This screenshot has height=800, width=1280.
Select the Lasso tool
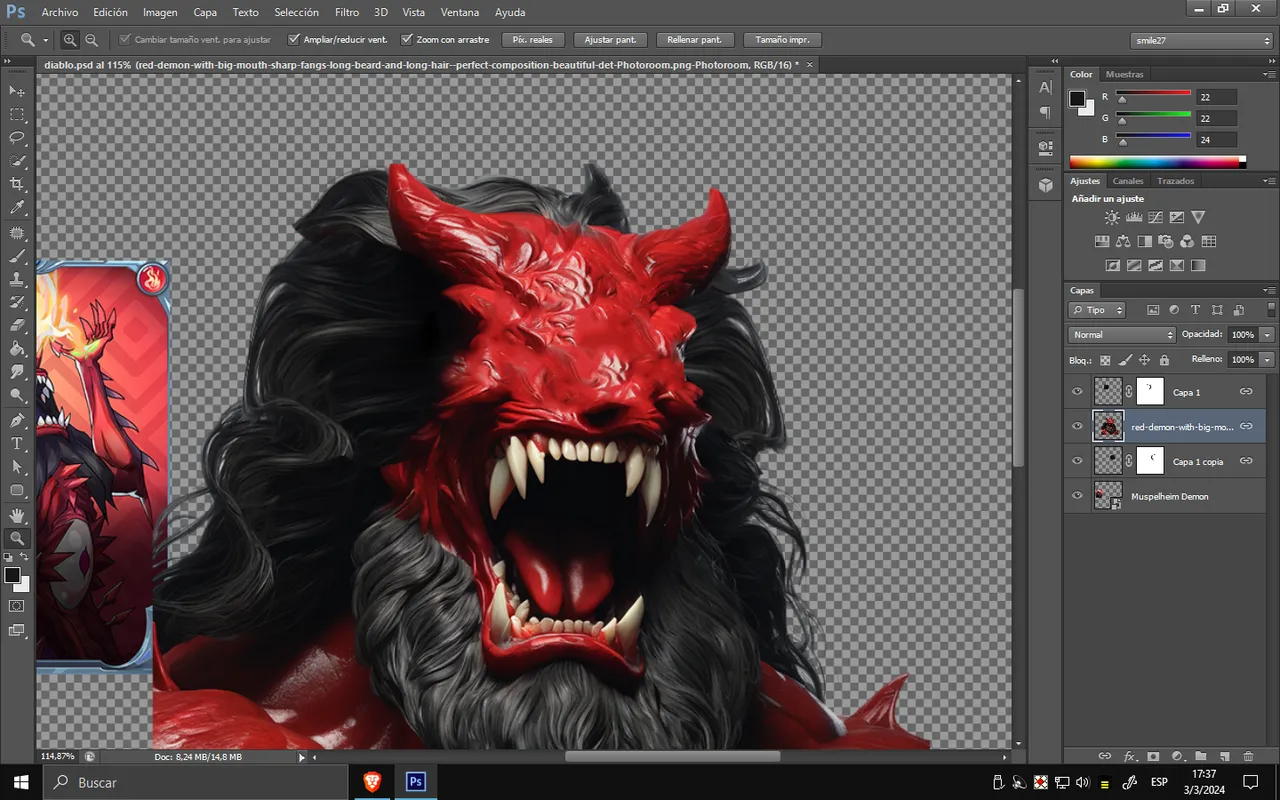(x=17, y=137)
